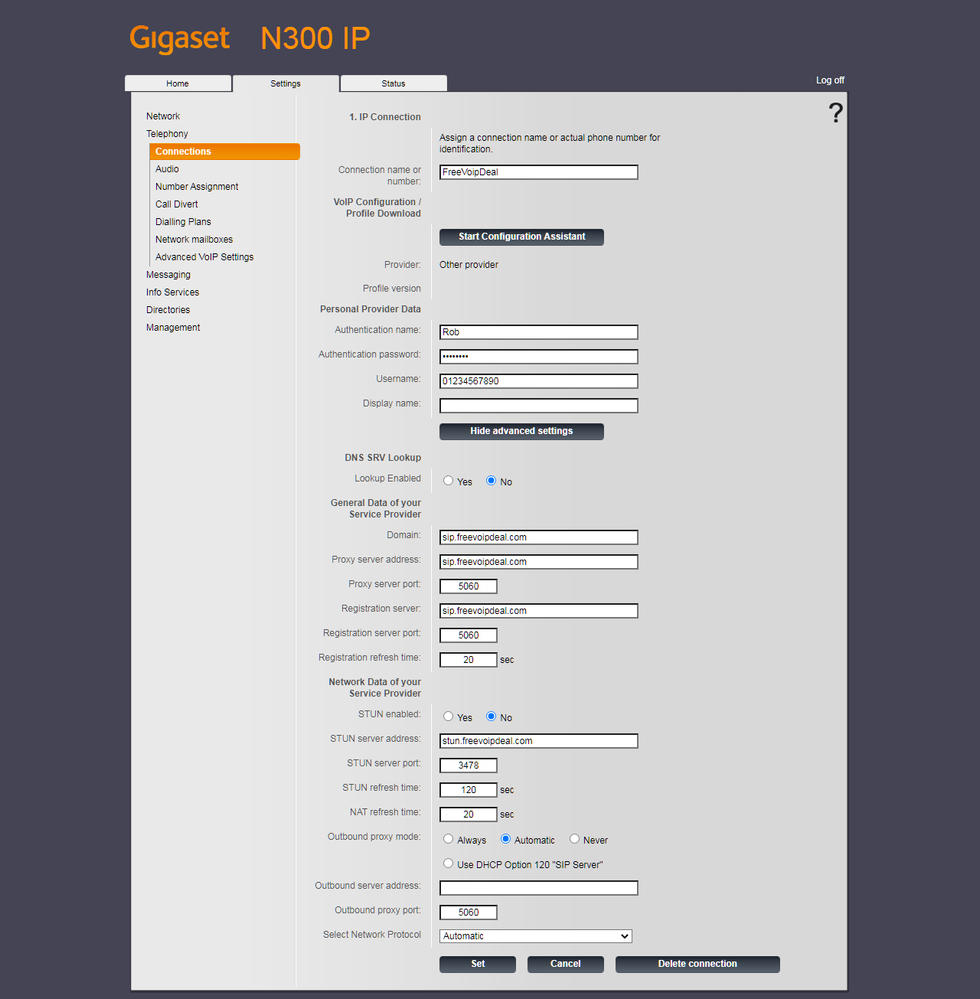The width and height of the screenshot is (980, 999).
Task: Open the Status tab
Action: tap(393, 84)
